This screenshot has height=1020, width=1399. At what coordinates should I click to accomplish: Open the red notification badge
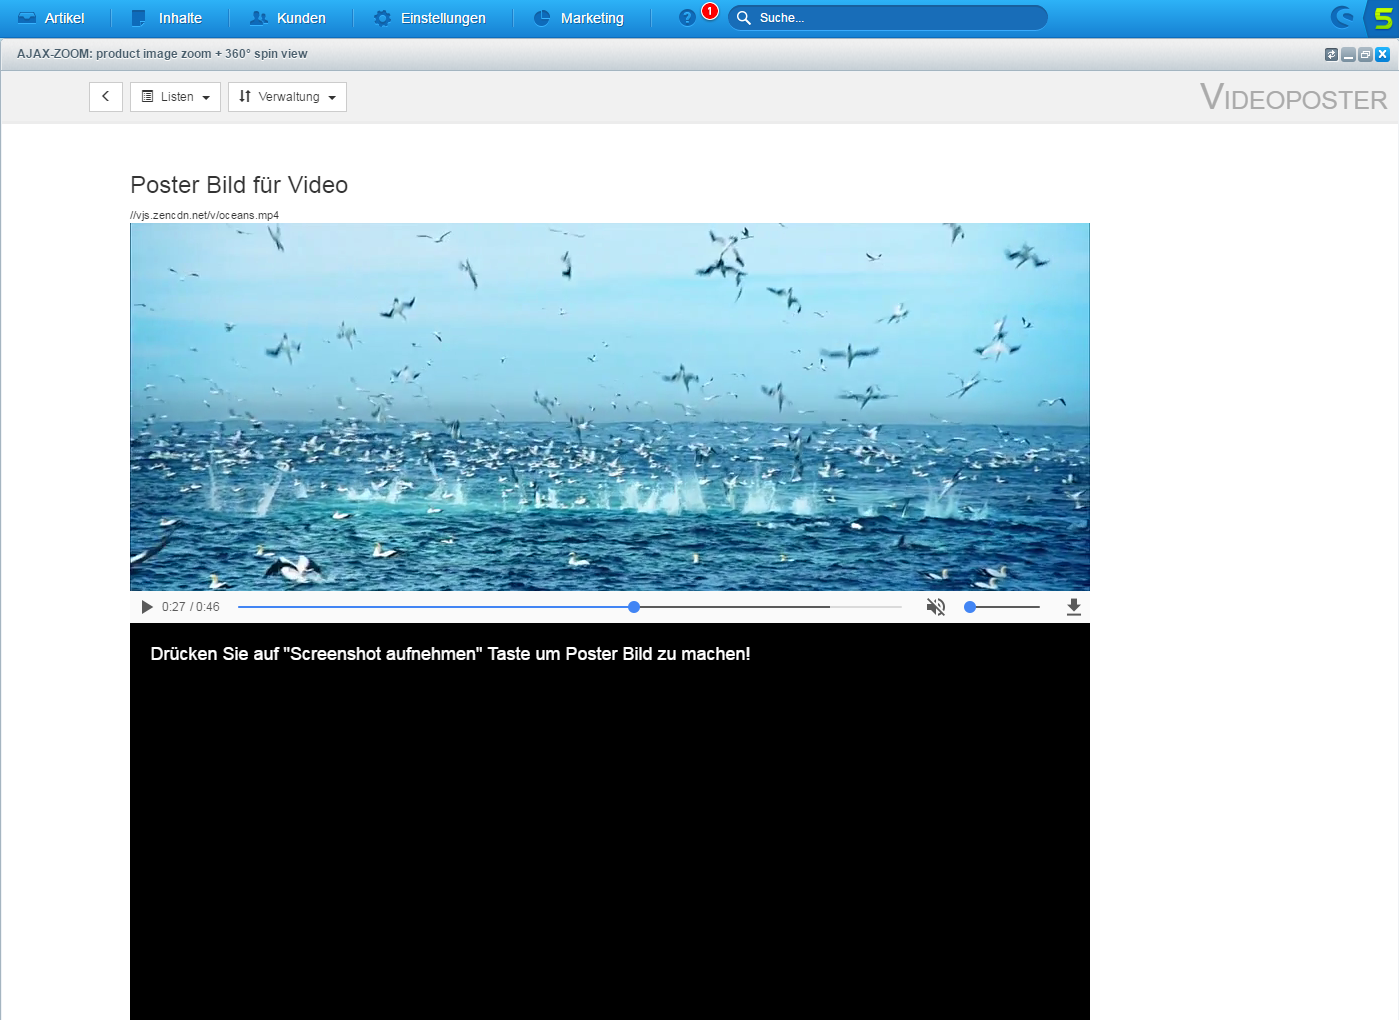[x=710, y=11]
